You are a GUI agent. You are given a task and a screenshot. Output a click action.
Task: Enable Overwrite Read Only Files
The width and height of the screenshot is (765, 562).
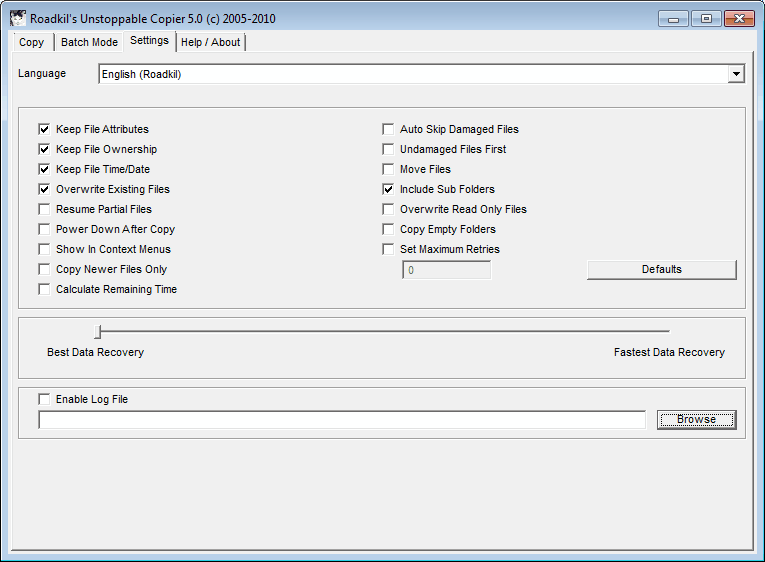[x=388, y=209]
